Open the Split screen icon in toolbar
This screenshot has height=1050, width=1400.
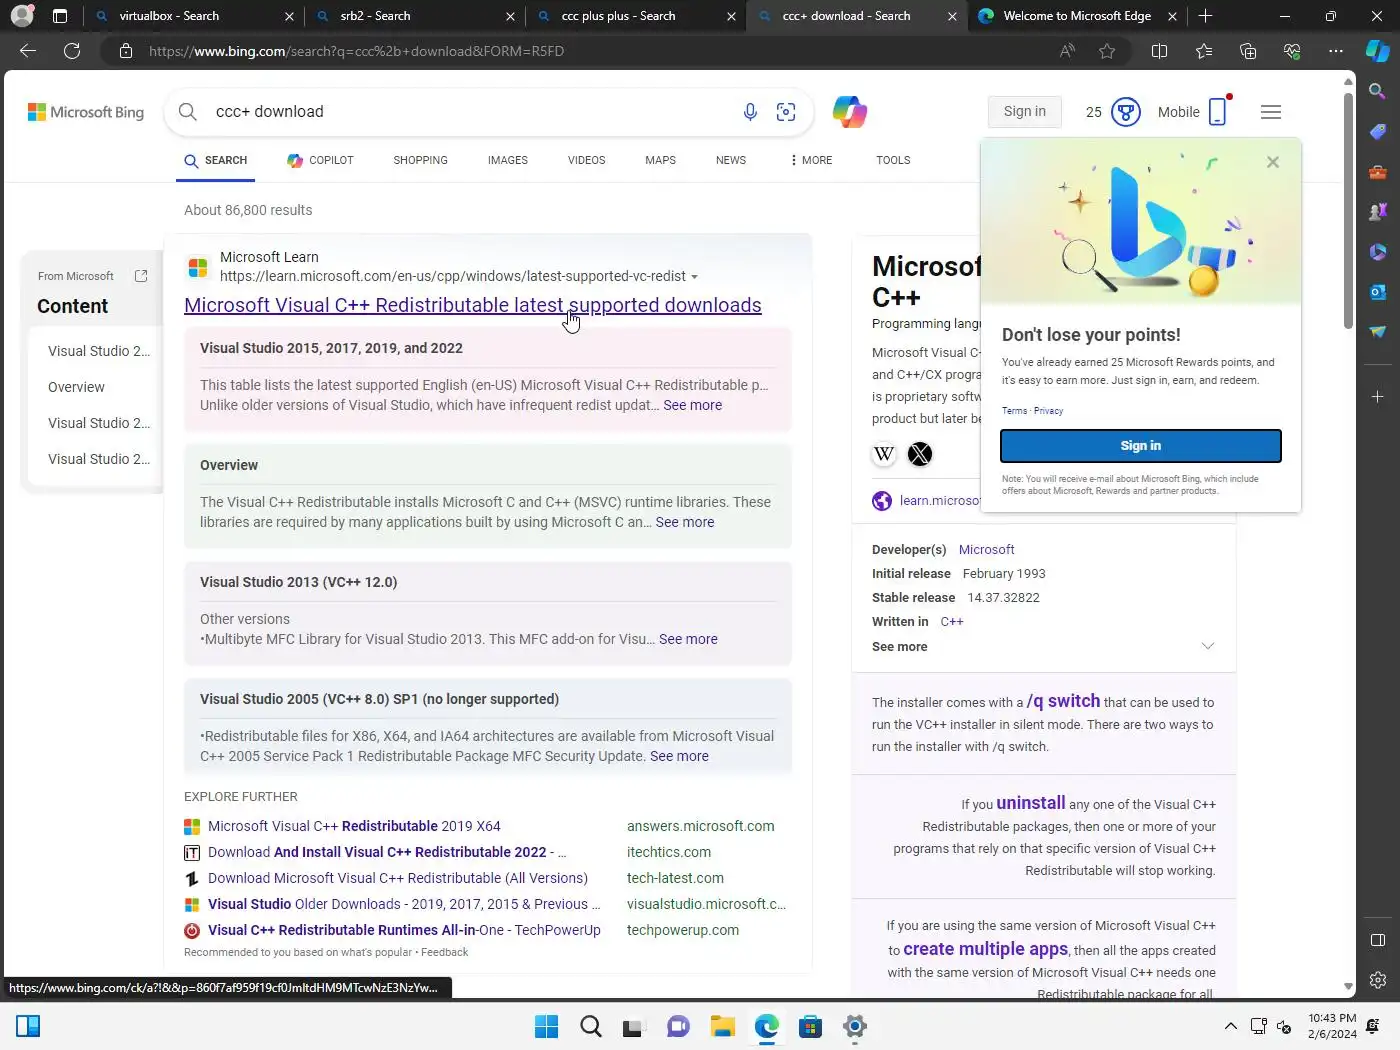(1159, 51)
